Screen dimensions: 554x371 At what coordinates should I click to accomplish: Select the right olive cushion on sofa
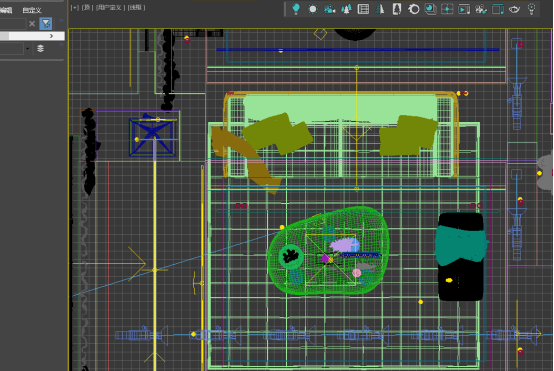tap(408, 135)
